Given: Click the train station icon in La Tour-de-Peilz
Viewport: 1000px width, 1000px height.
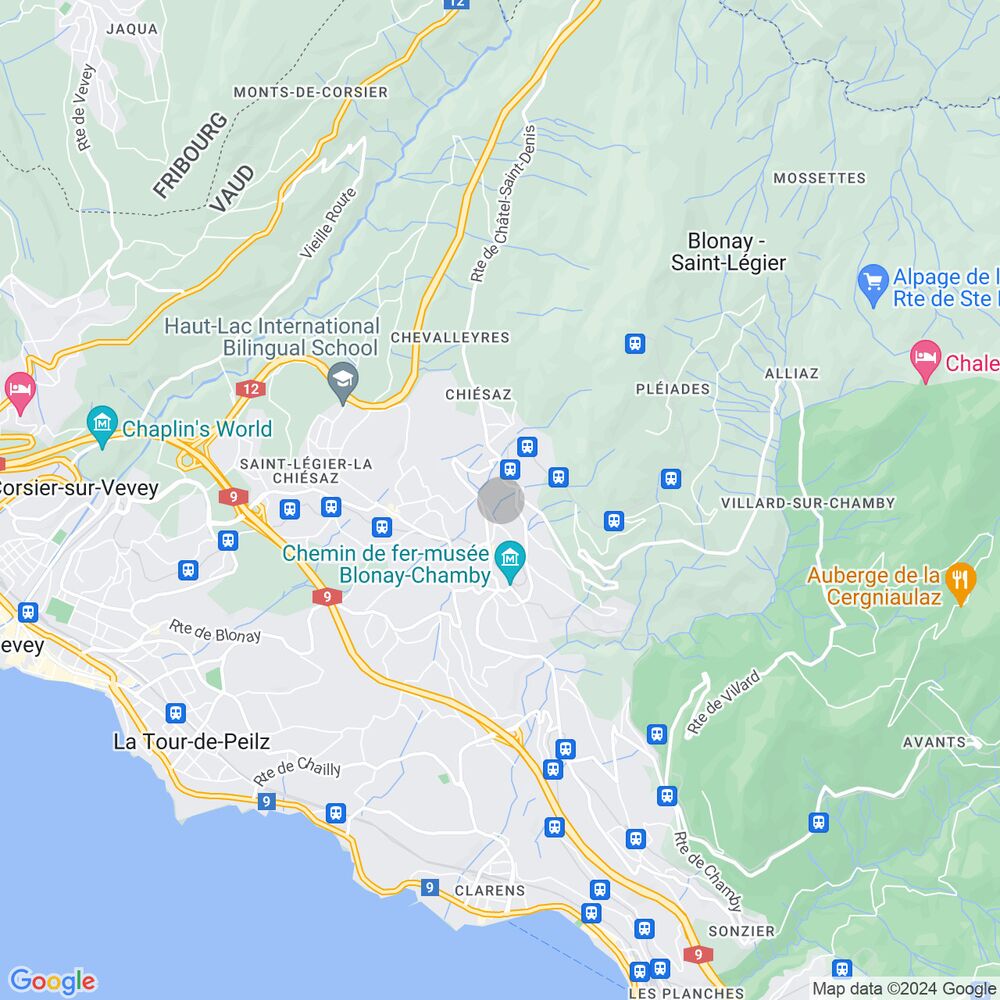Looking at the screenshot, I should (x=175, y=712).
